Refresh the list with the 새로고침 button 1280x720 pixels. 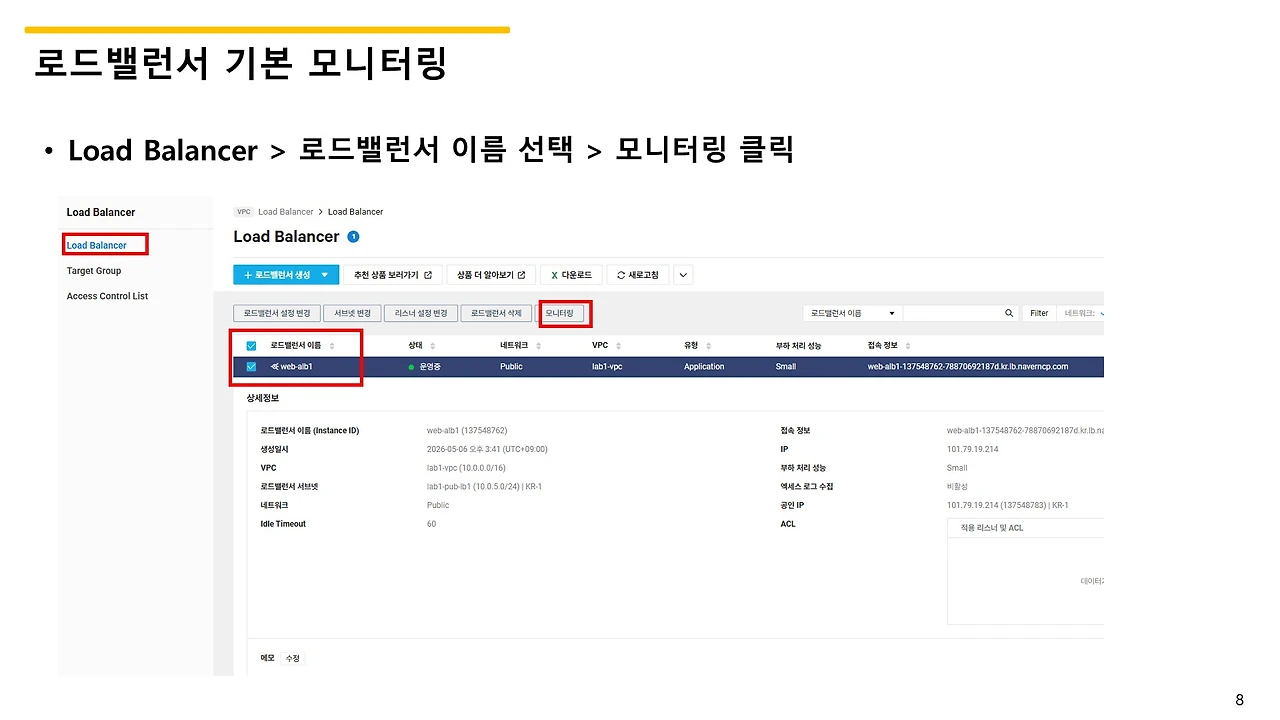638,275
